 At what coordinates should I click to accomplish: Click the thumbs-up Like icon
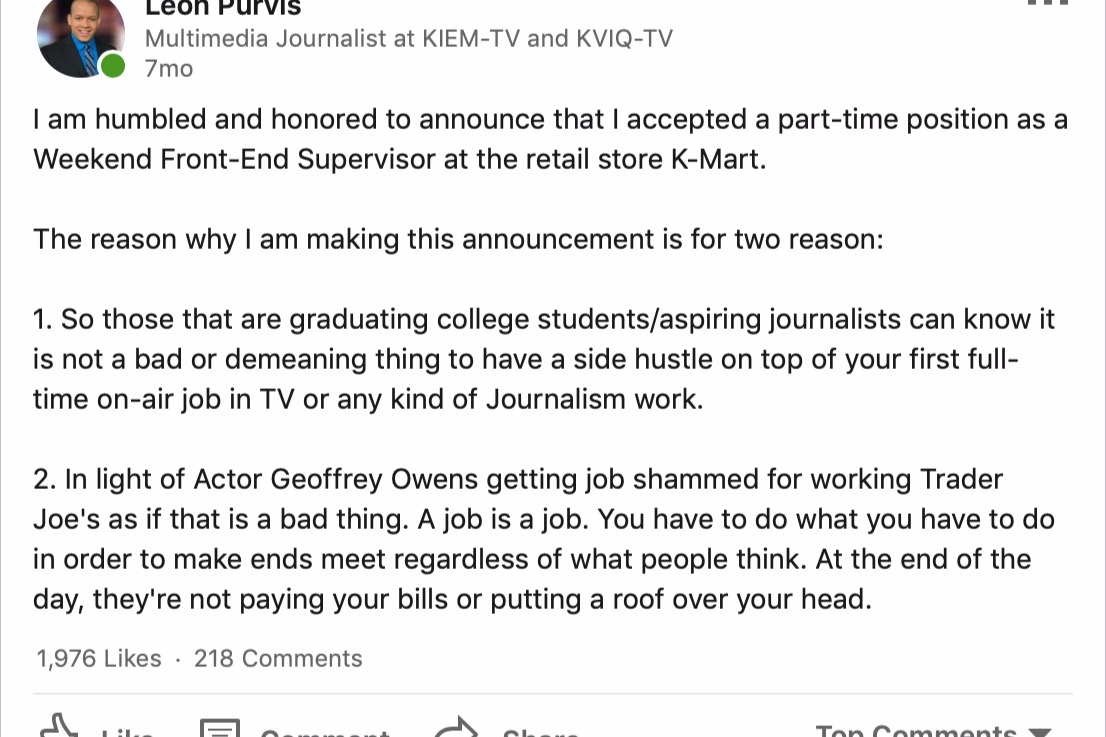(x=59, y=726)
